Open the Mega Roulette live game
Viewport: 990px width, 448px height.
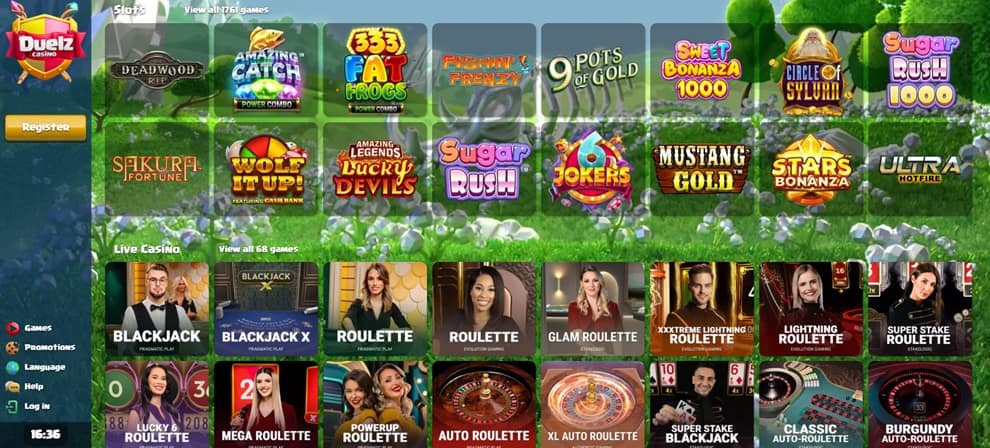pyautogui.click(x=266, y=404)
